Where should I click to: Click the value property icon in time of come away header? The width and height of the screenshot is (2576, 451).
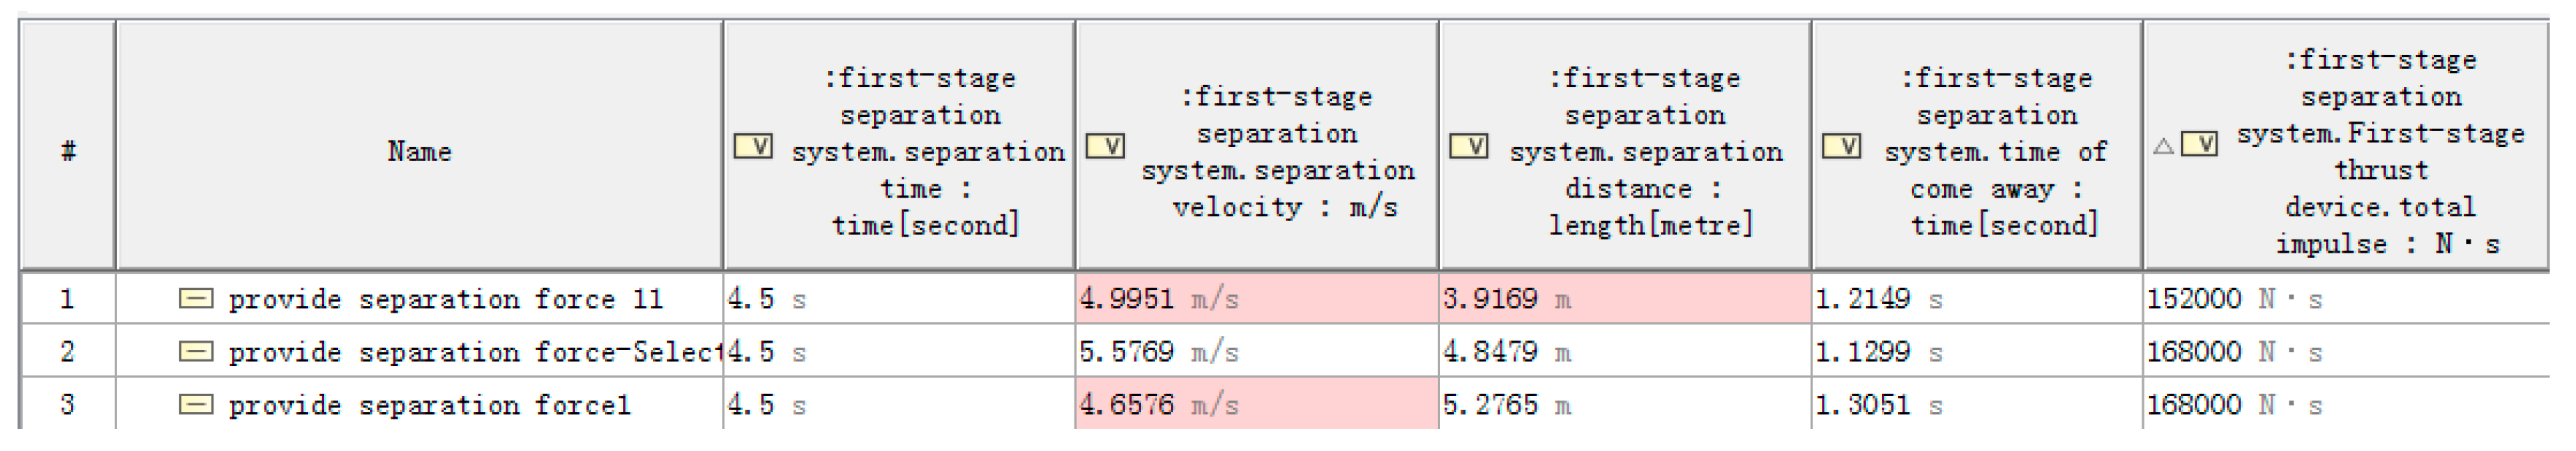click(x=1841, y=147)
